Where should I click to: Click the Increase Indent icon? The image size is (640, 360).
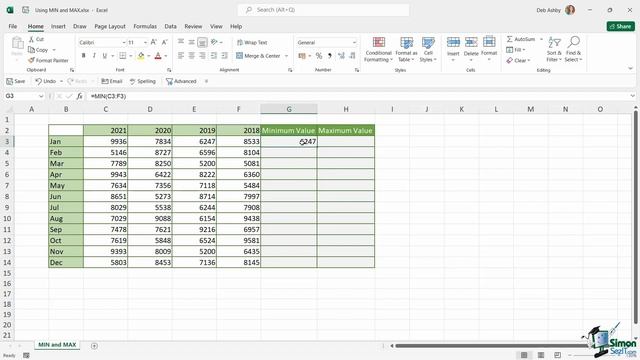(224, 56)
